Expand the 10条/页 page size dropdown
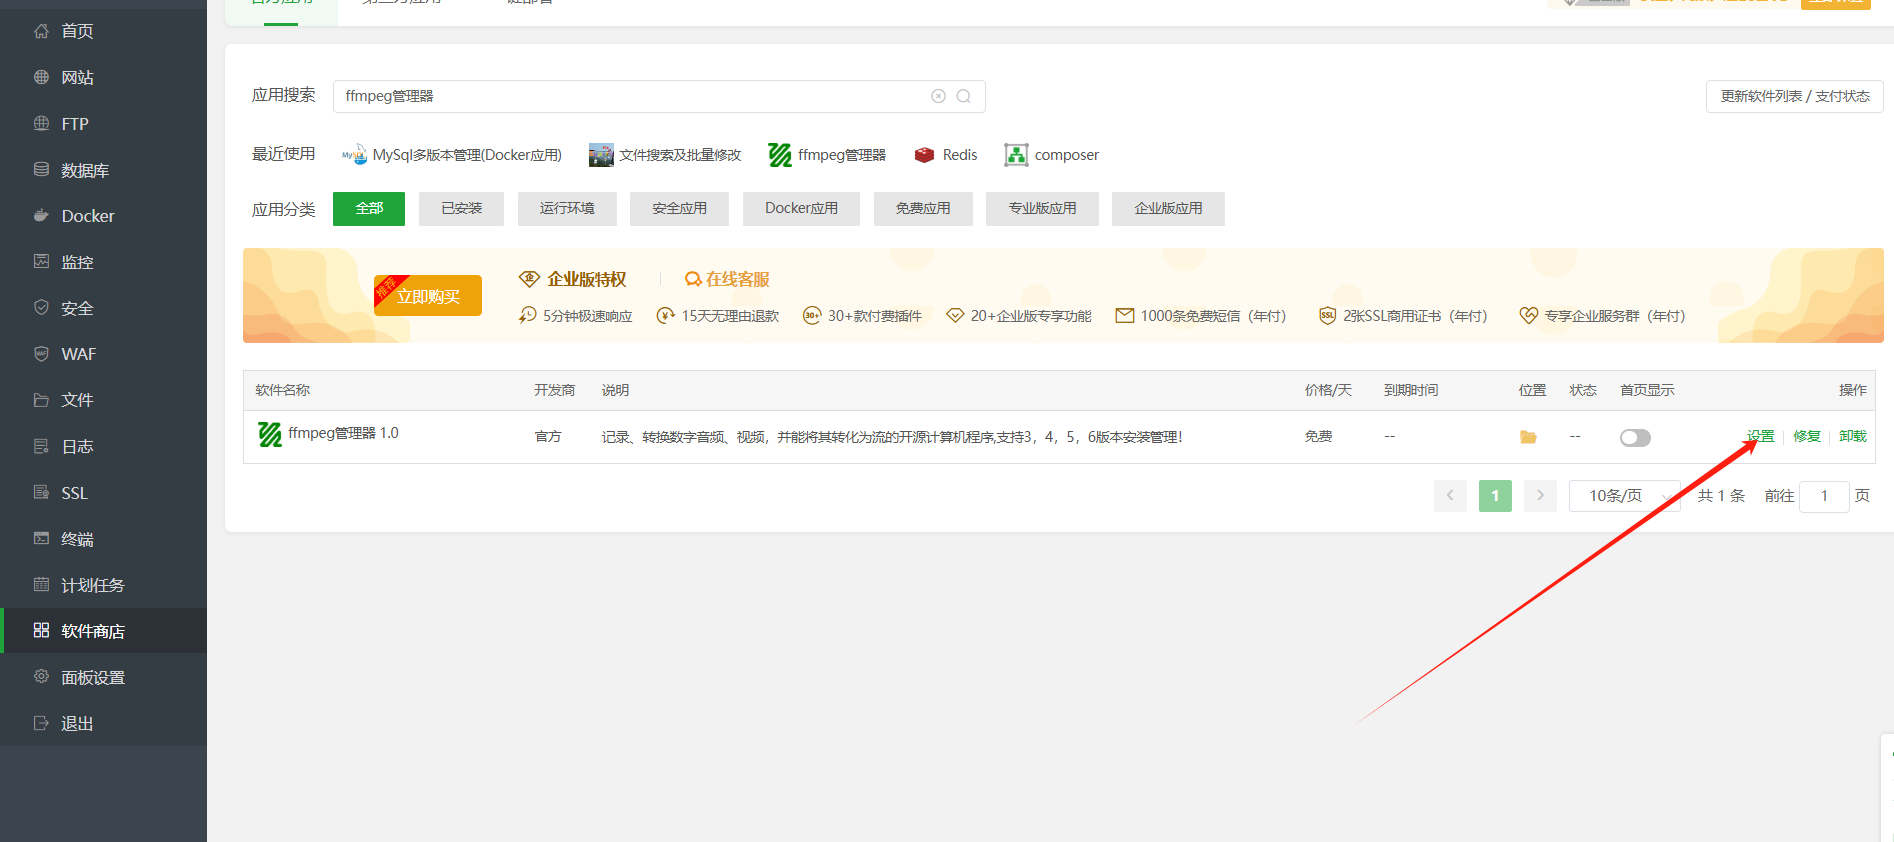Image resolution: width=1894 pixels, height=842 pixels. click(1624, 496)
